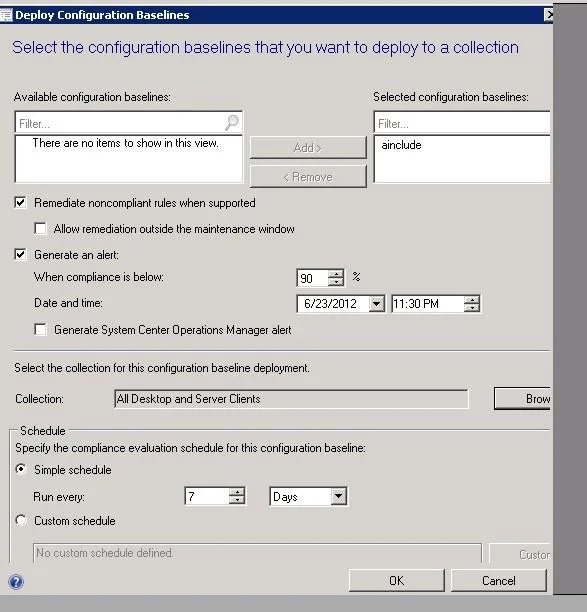Image resolution: width=587 pixels, height=612 pixels.
Task: Open collection Browse button
Action: (523, 399)
